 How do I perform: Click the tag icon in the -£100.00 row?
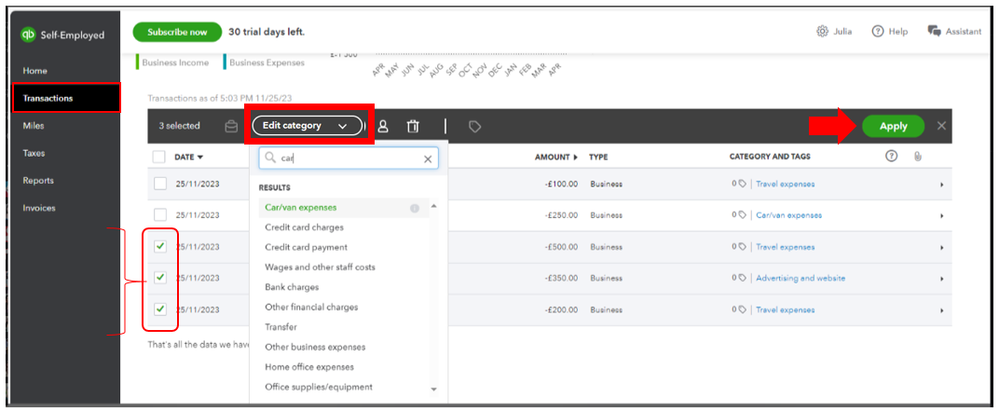click(742, 184)
